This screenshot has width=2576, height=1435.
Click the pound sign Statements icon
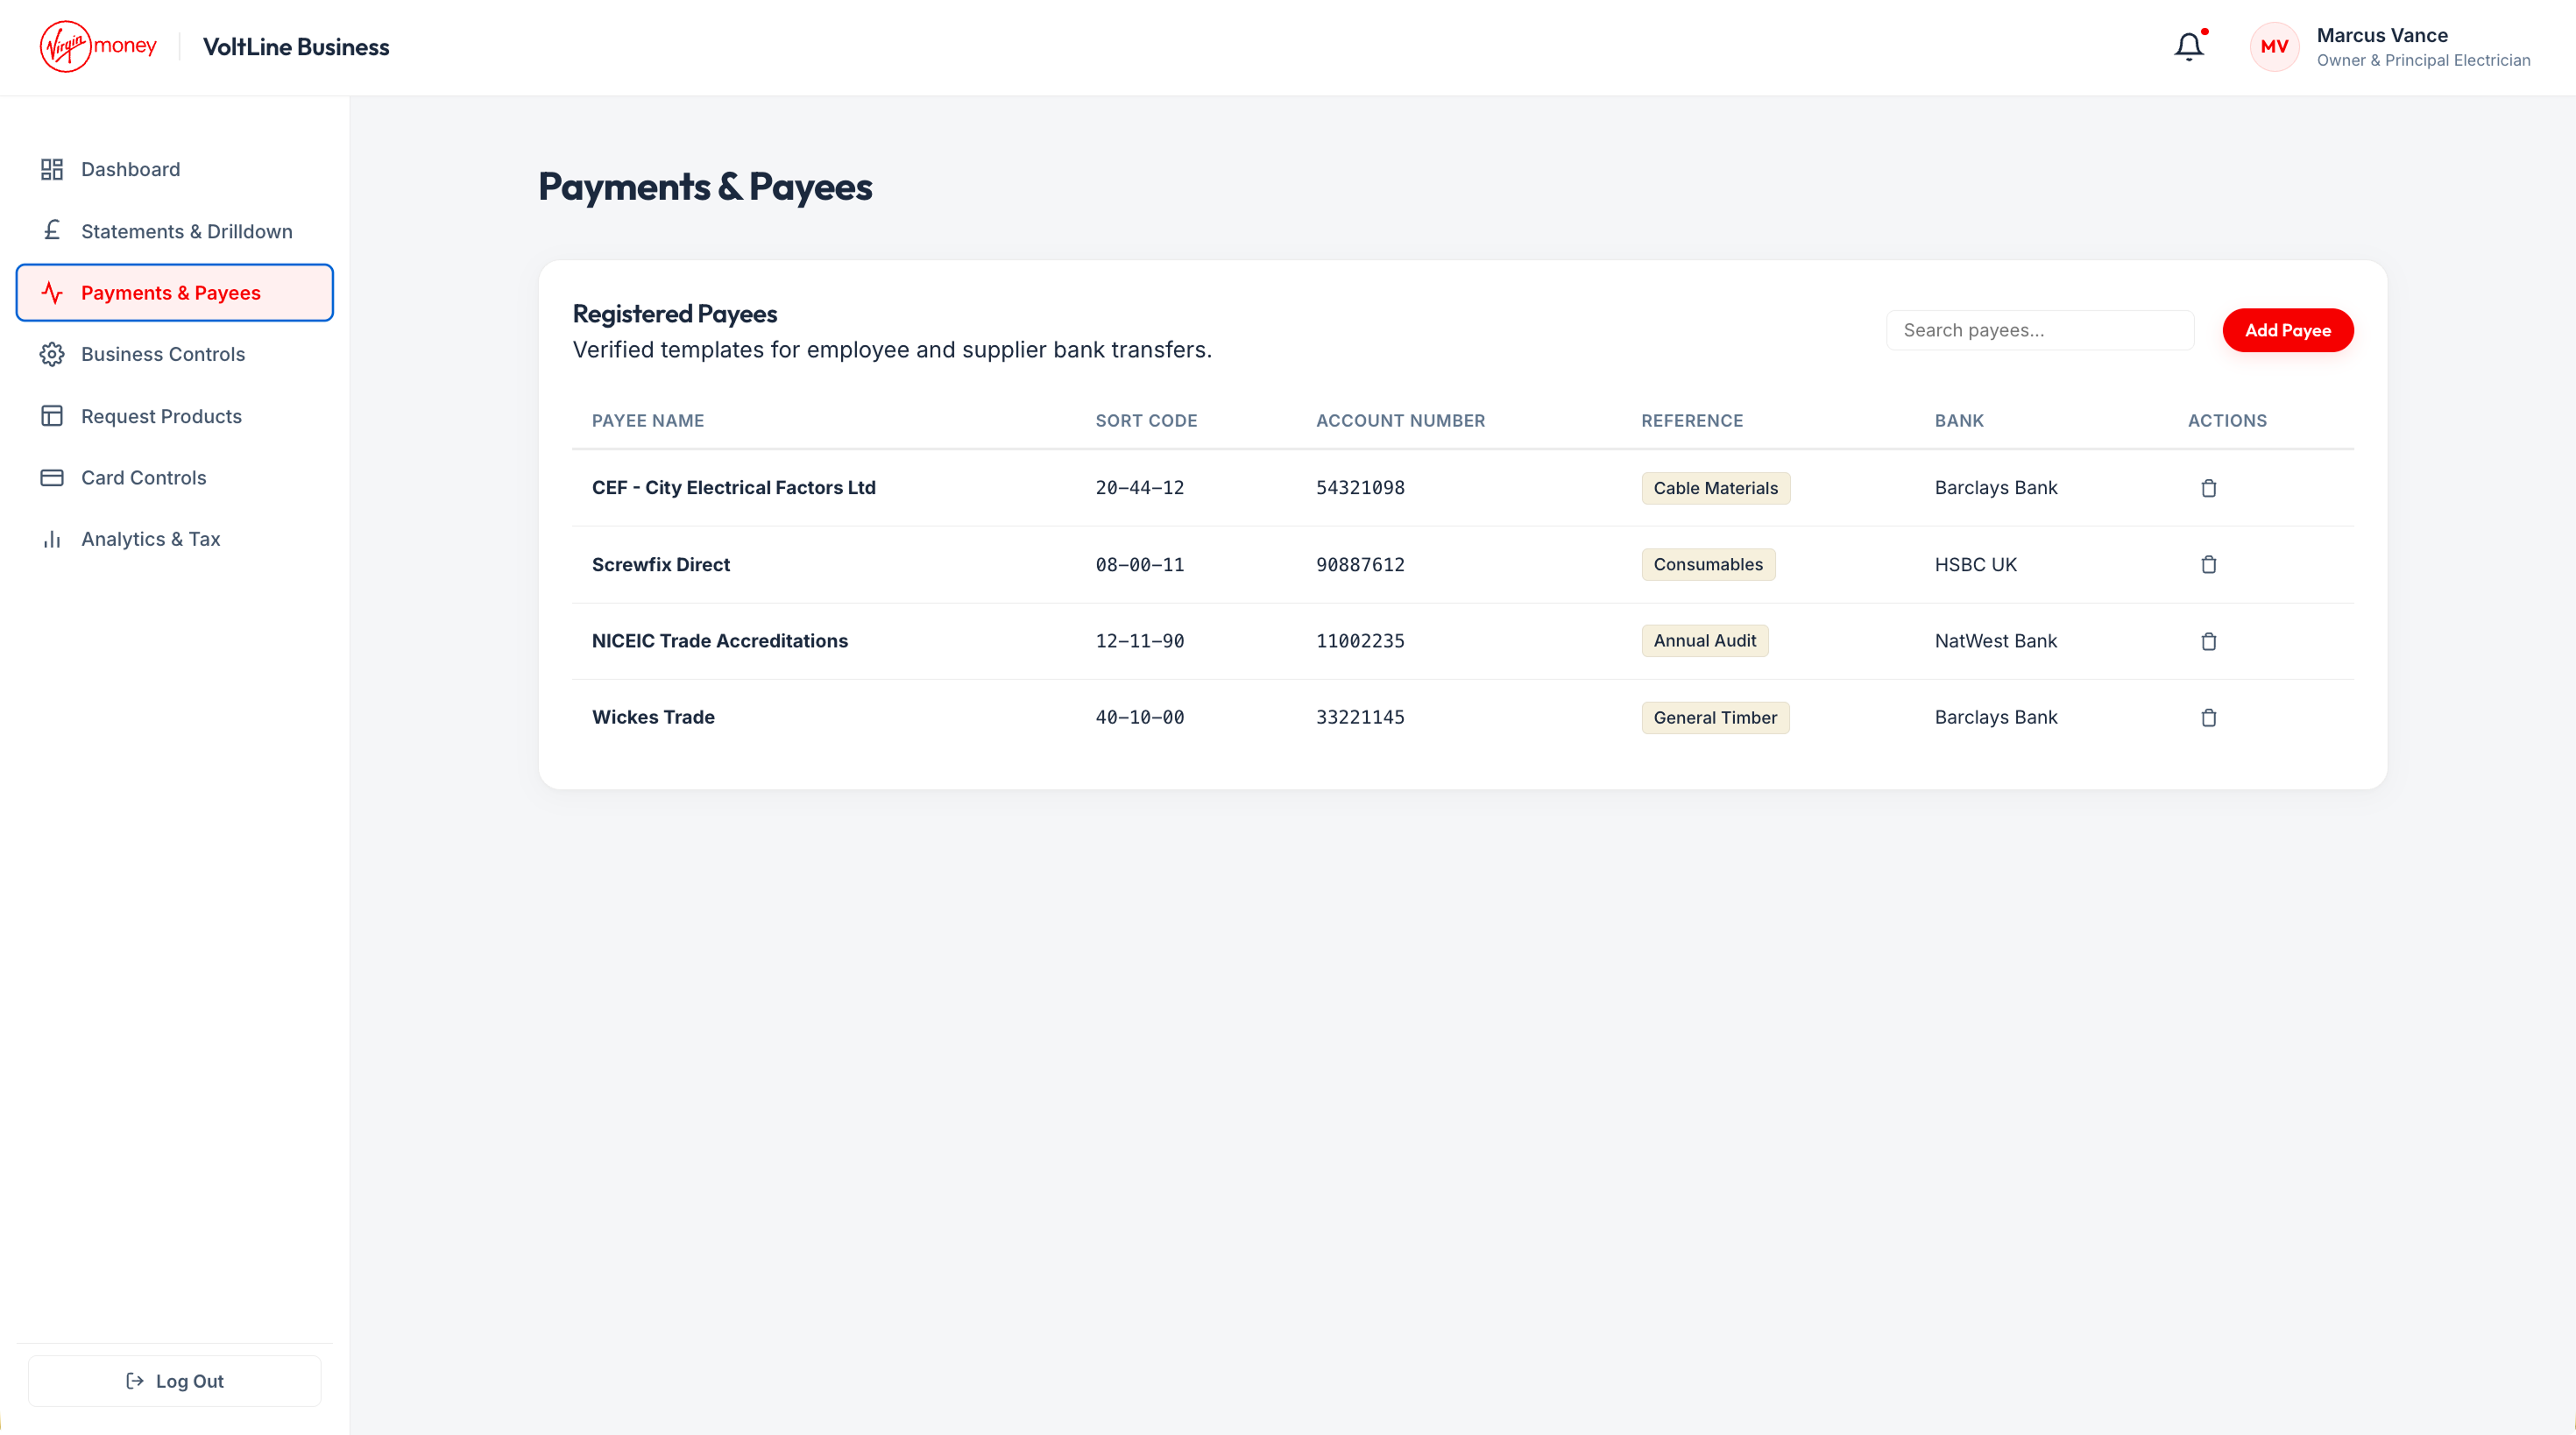(x=52, y=231)
